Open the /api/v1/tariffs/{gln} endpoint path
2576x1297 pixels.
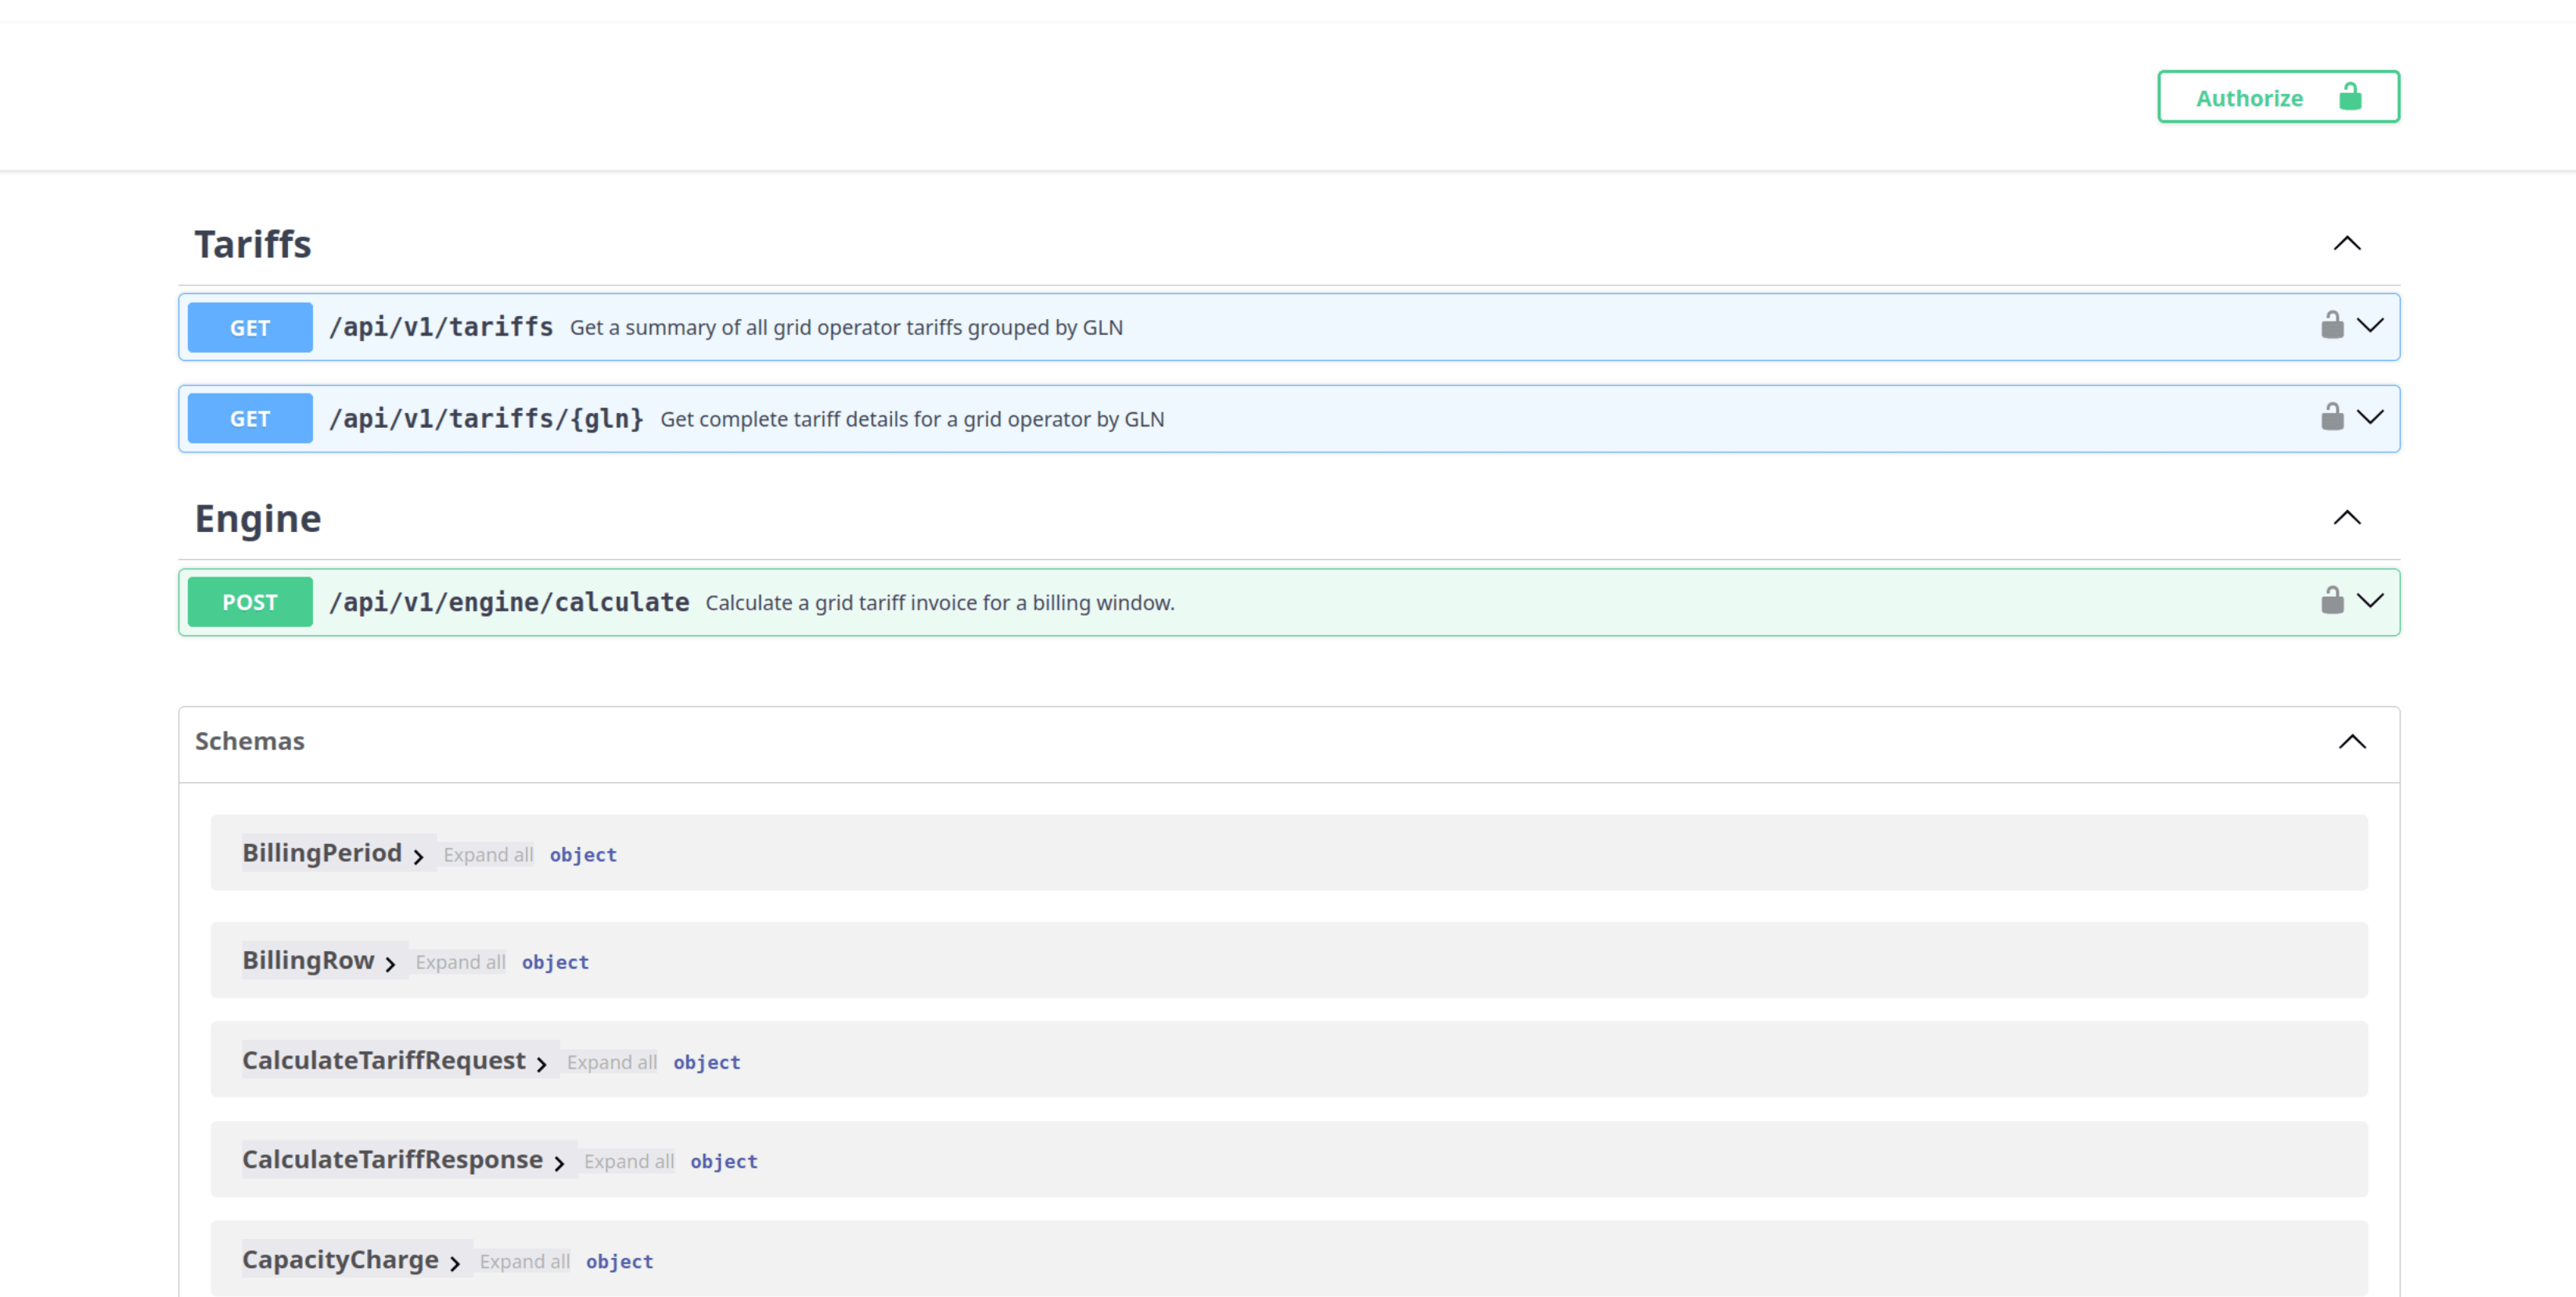coord(486,419)
